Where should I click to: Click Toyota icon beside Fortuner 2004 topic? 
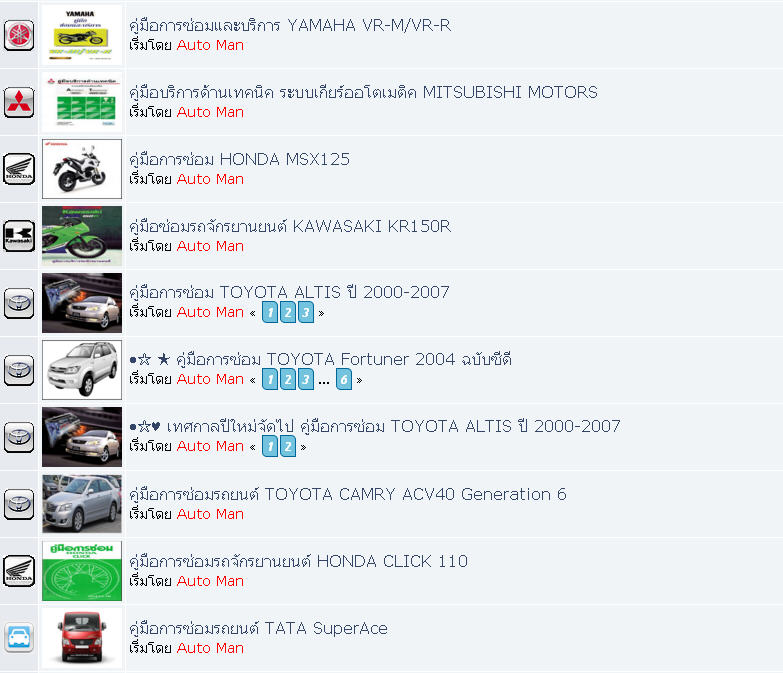(19, 370)
